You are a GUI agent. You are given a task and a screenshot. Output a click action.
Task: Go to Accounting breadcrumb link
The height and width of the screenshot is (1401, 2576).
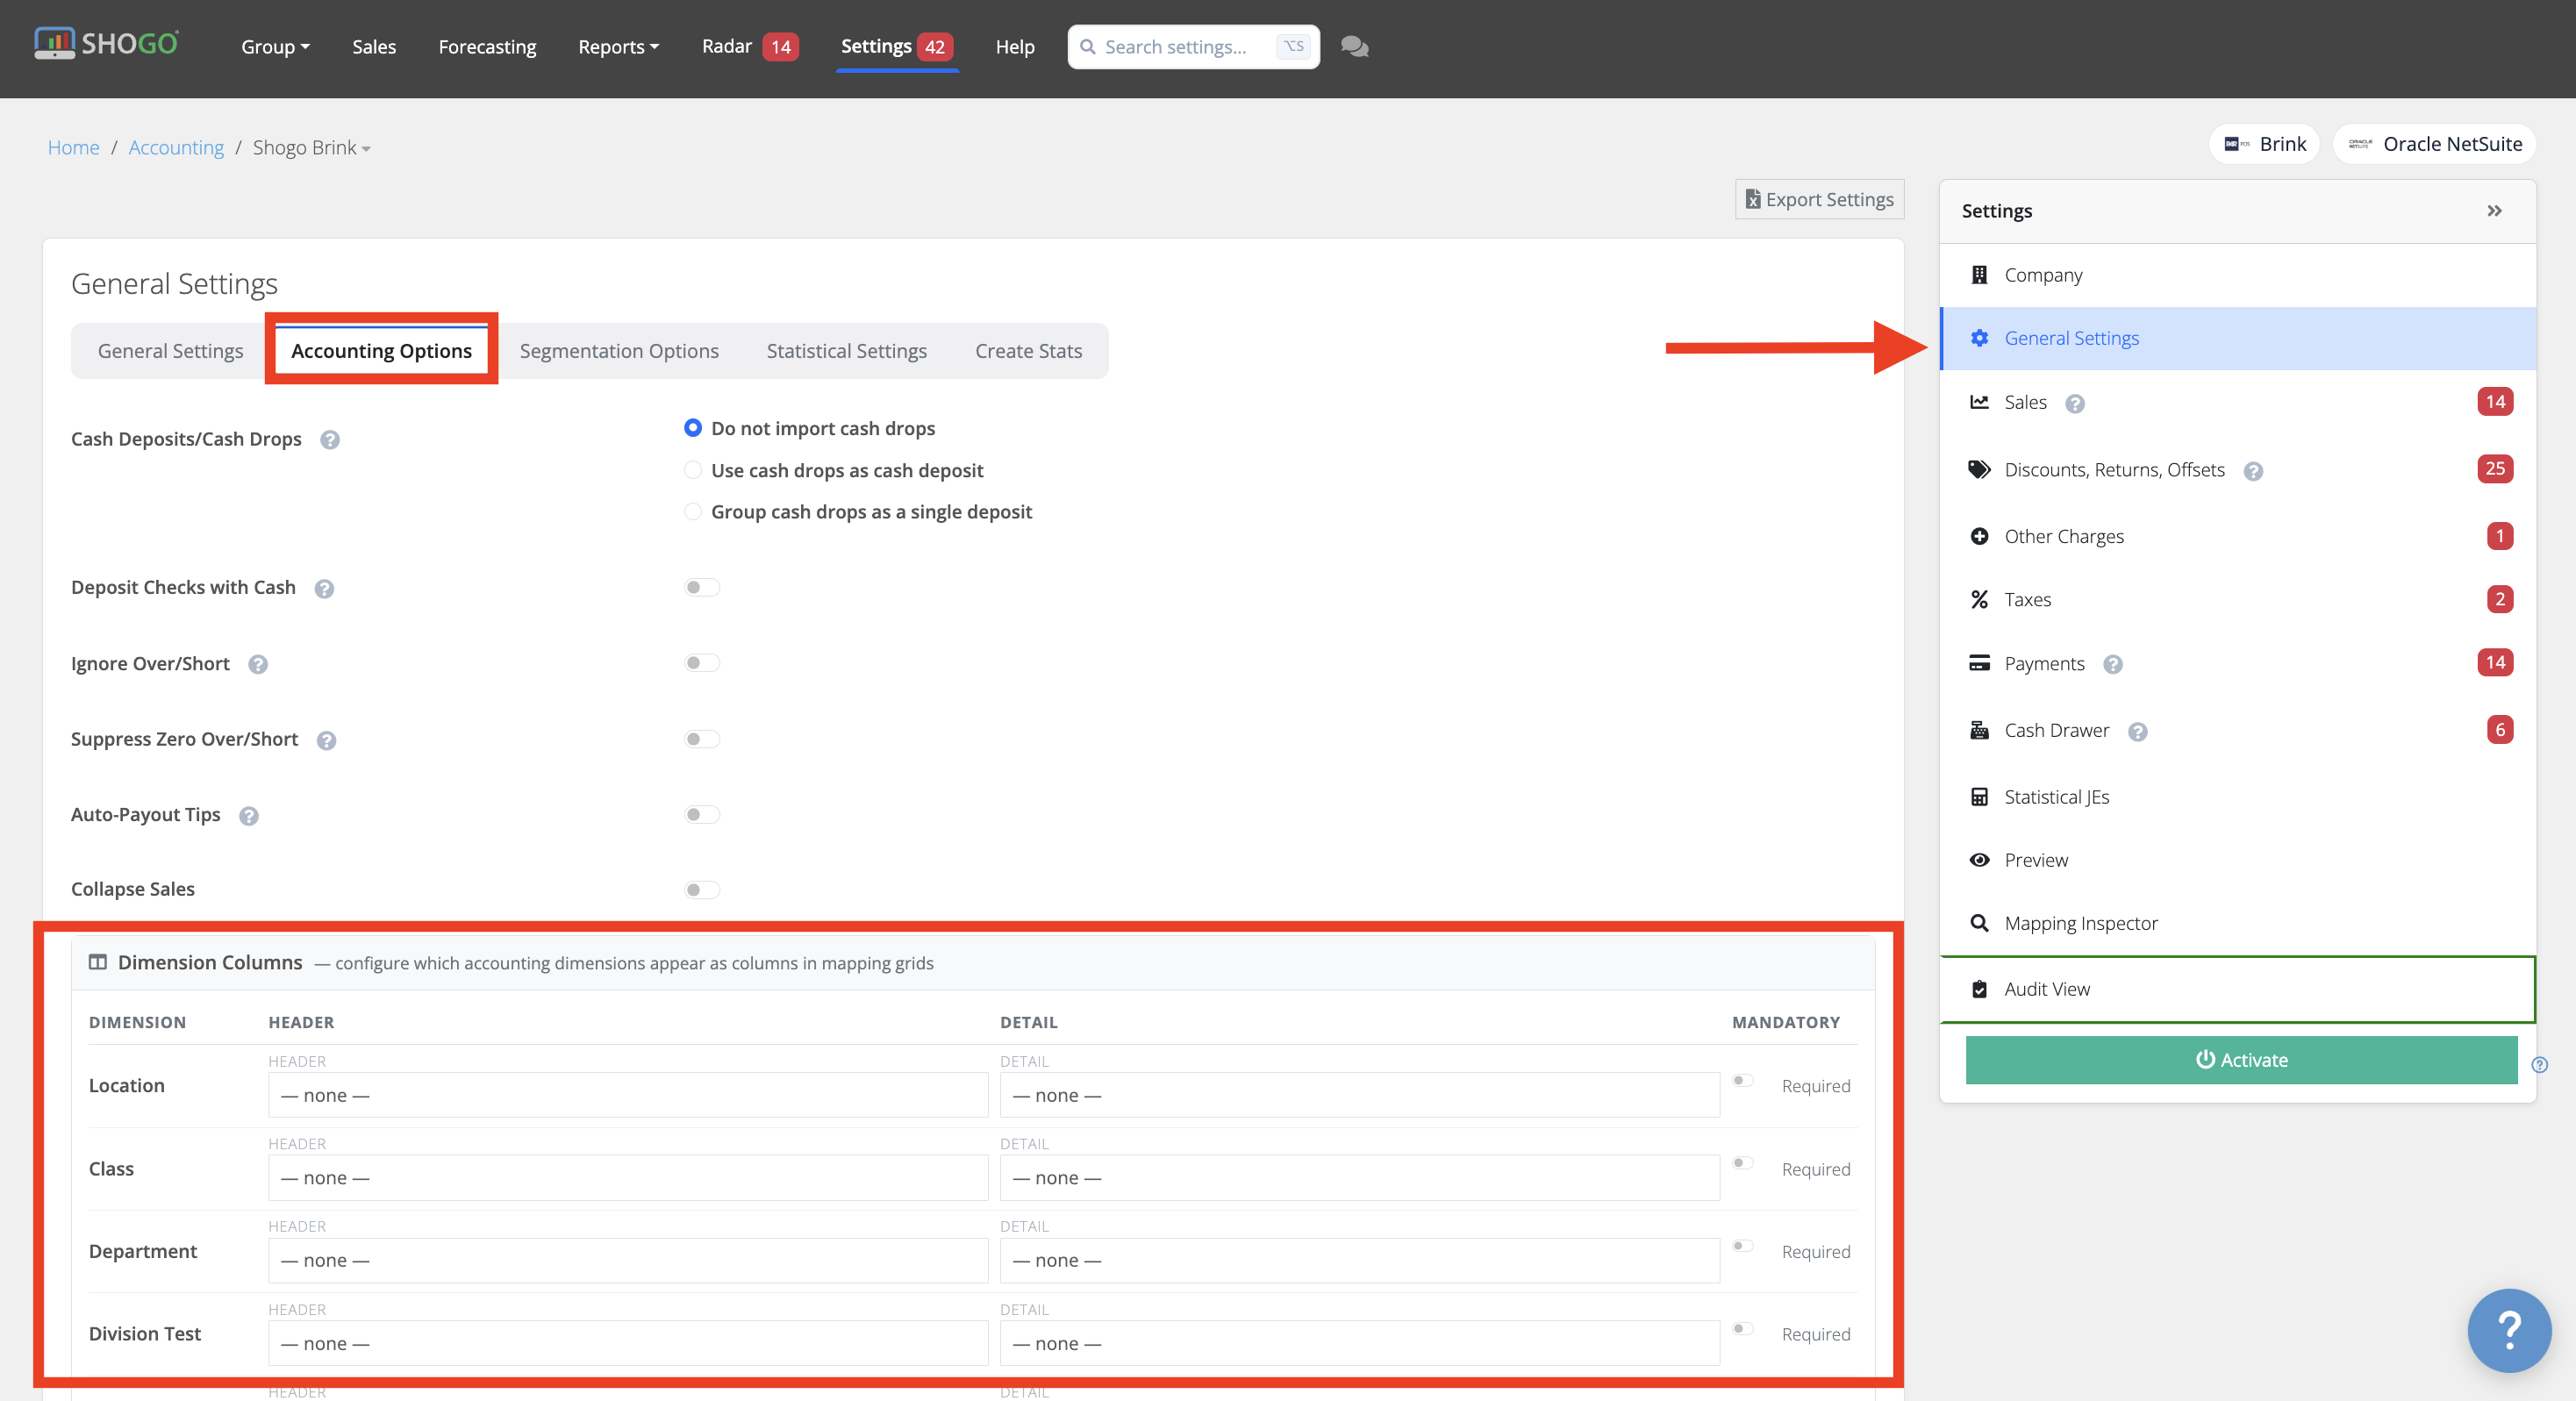click(176, 148)
